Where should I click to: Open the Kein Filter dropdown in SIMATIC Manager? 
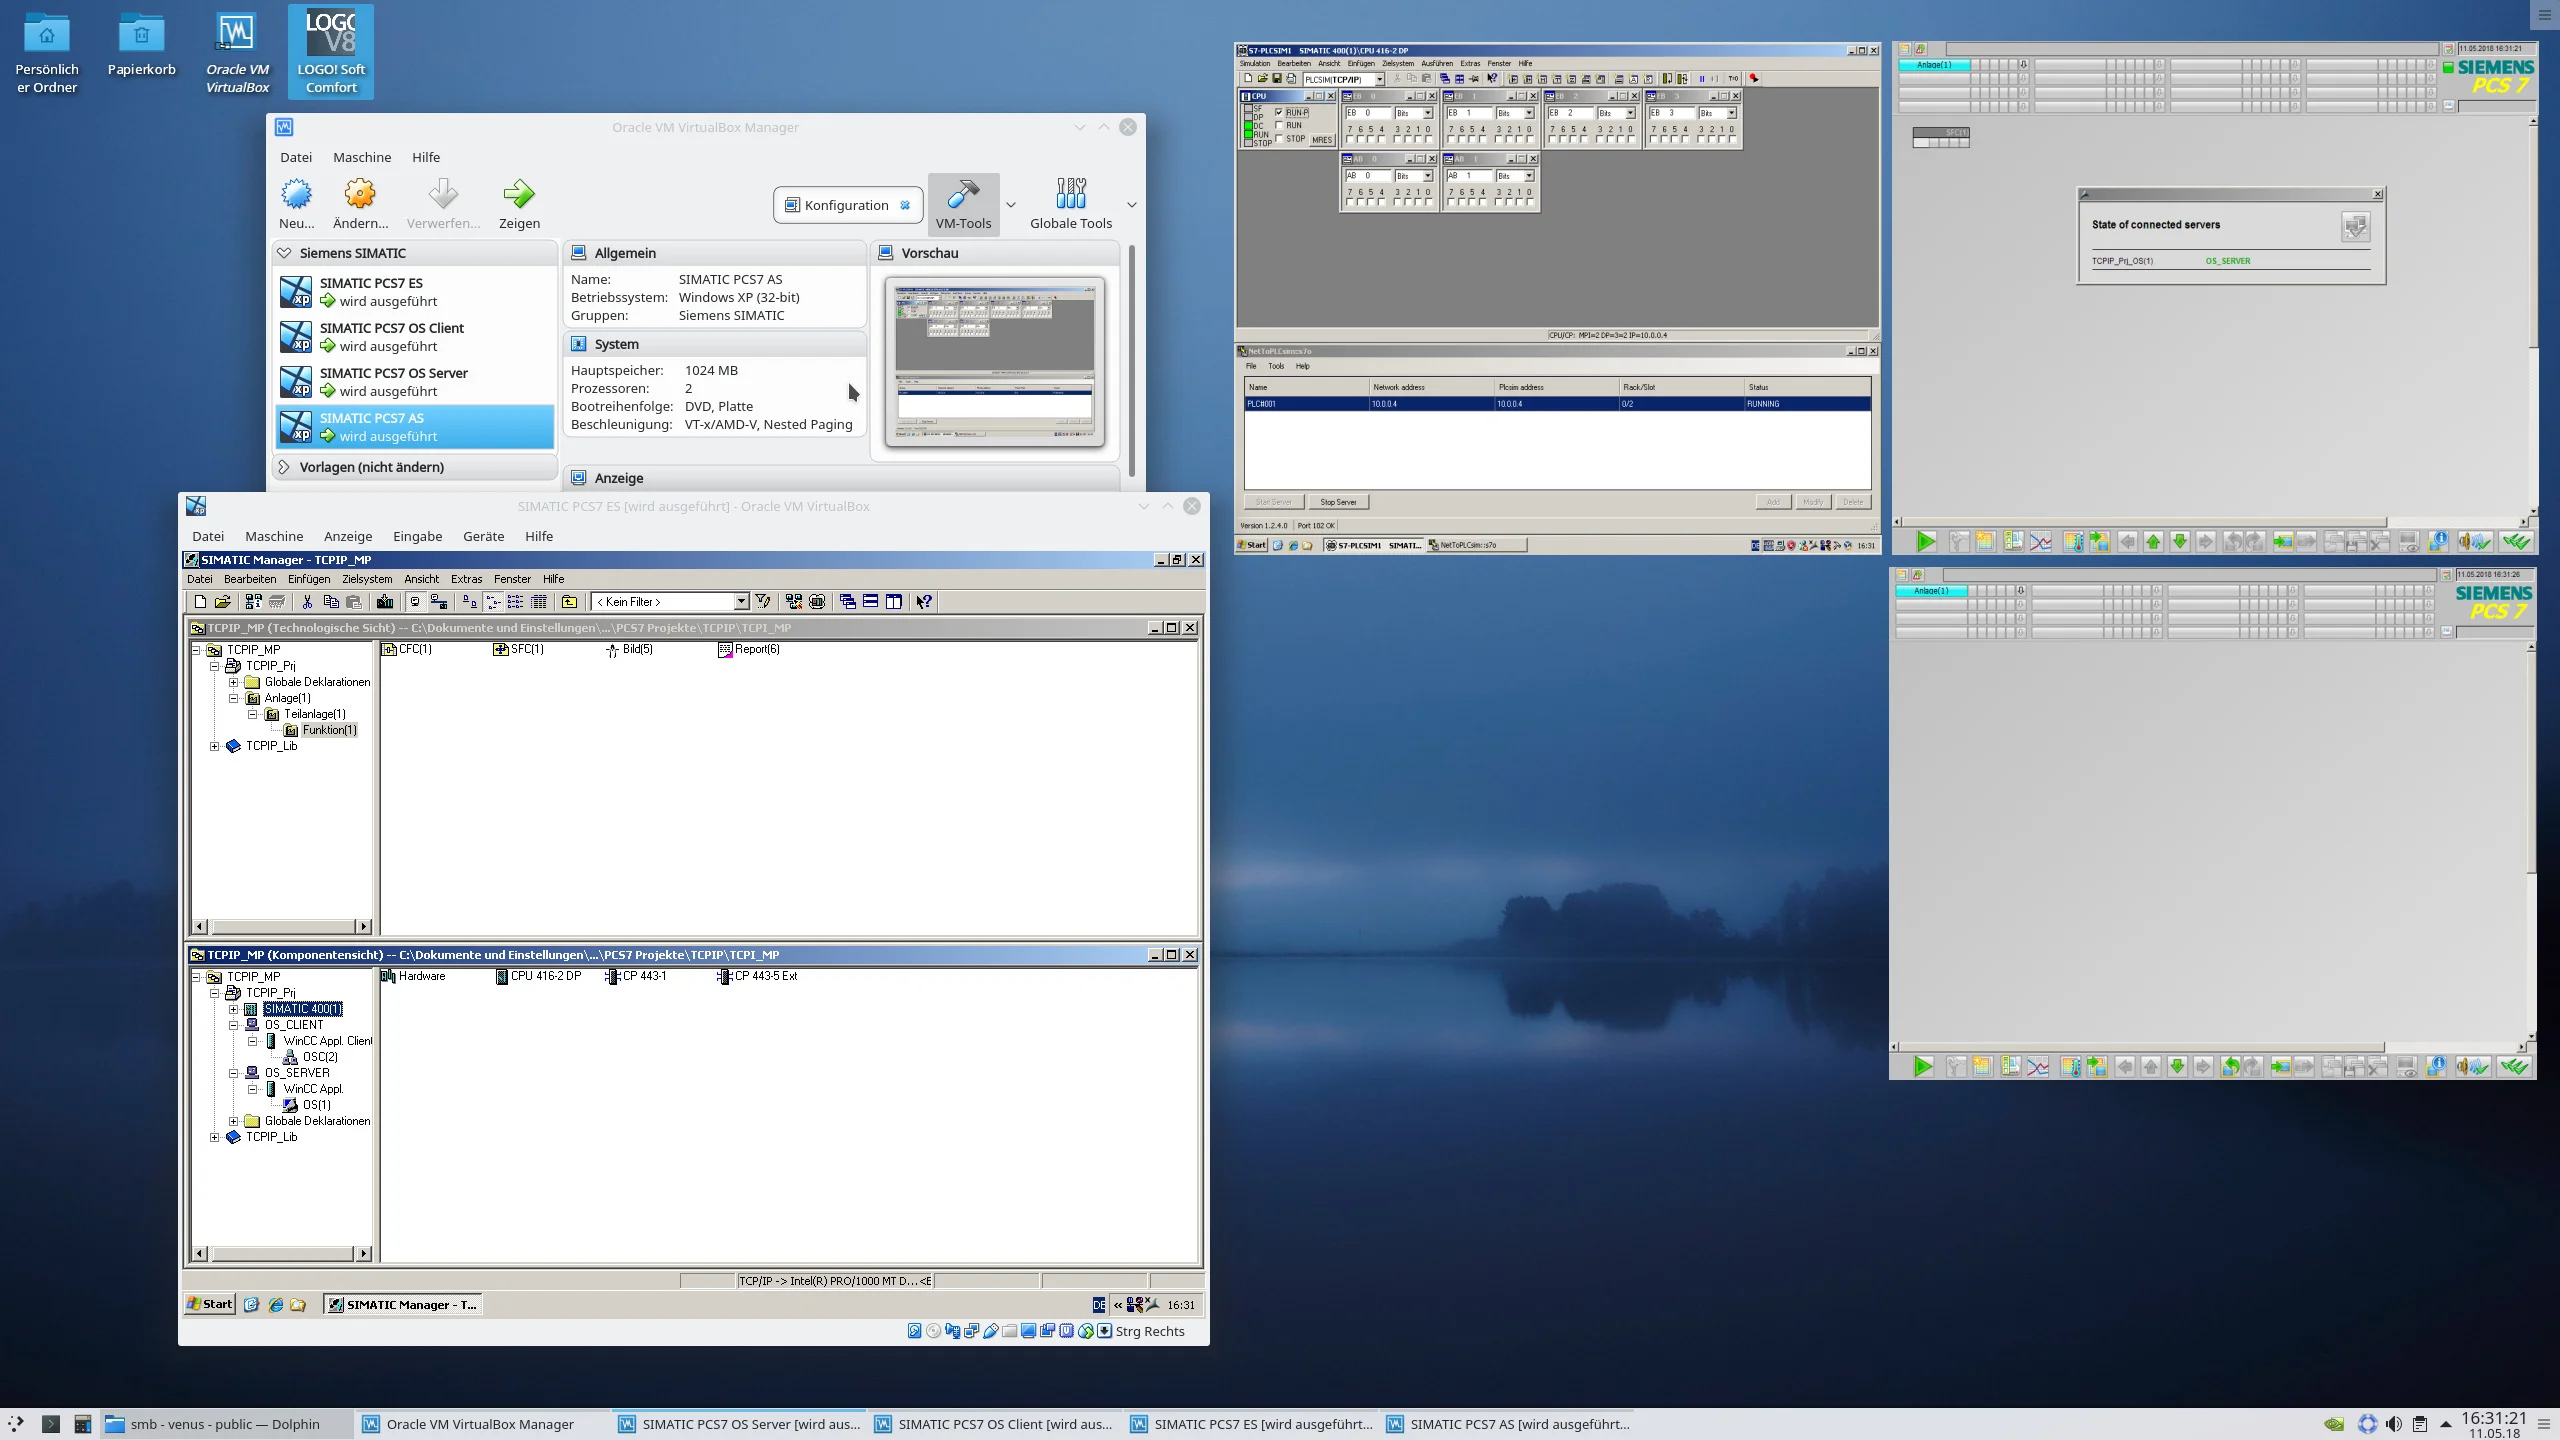point(741,602)
